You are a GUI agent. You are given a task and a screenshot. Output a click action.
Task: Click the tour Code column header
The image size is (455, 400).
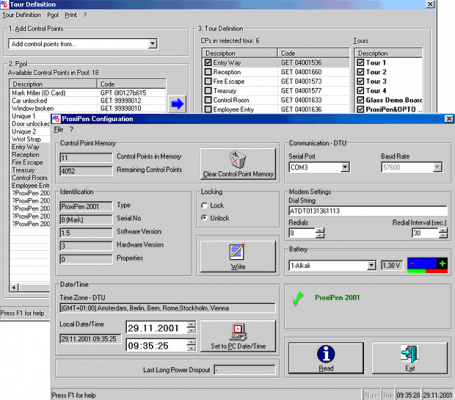pyautogui.click(x=313, y=53)
